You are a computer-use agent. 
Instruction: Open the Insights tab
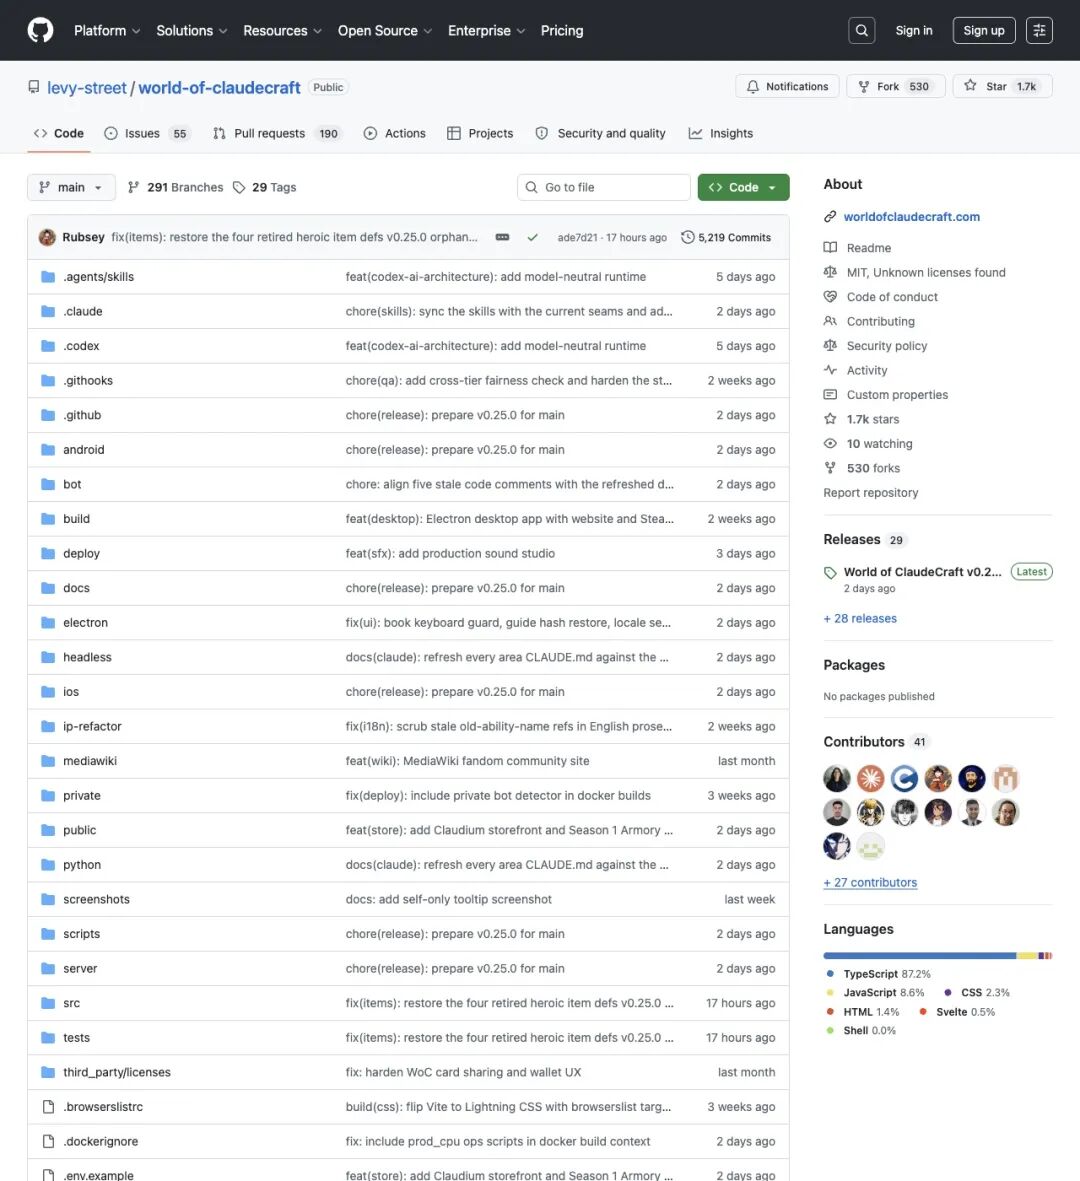721,133
